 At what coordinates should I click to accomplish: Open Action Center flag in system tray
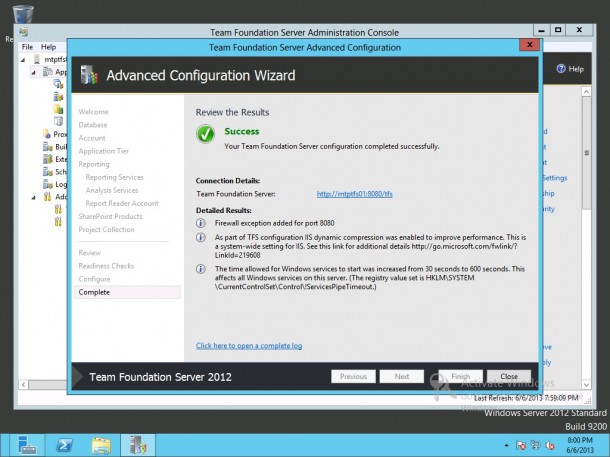coord(521,445)
